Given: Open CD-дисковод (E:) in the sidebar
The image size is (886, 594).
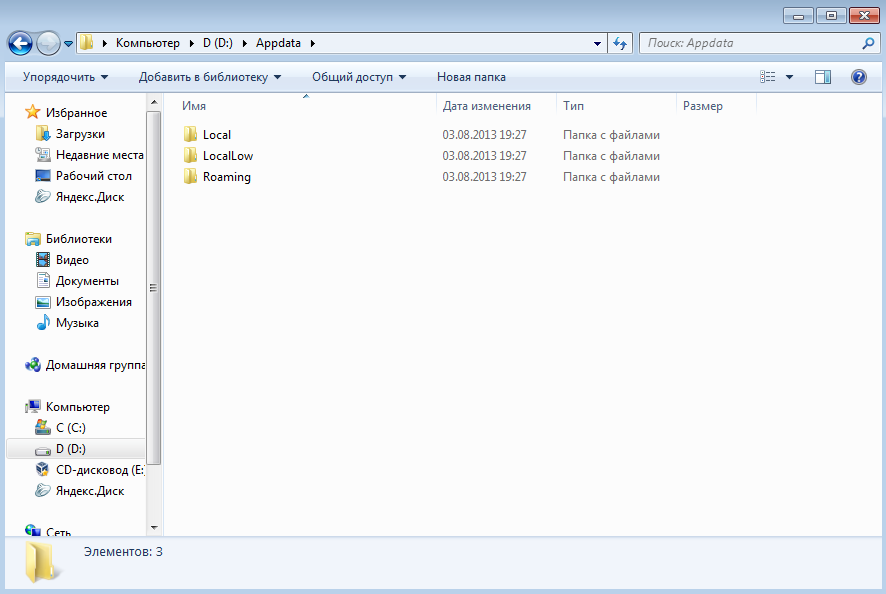Looking at the screenshot, I should [x=100, y=470].
